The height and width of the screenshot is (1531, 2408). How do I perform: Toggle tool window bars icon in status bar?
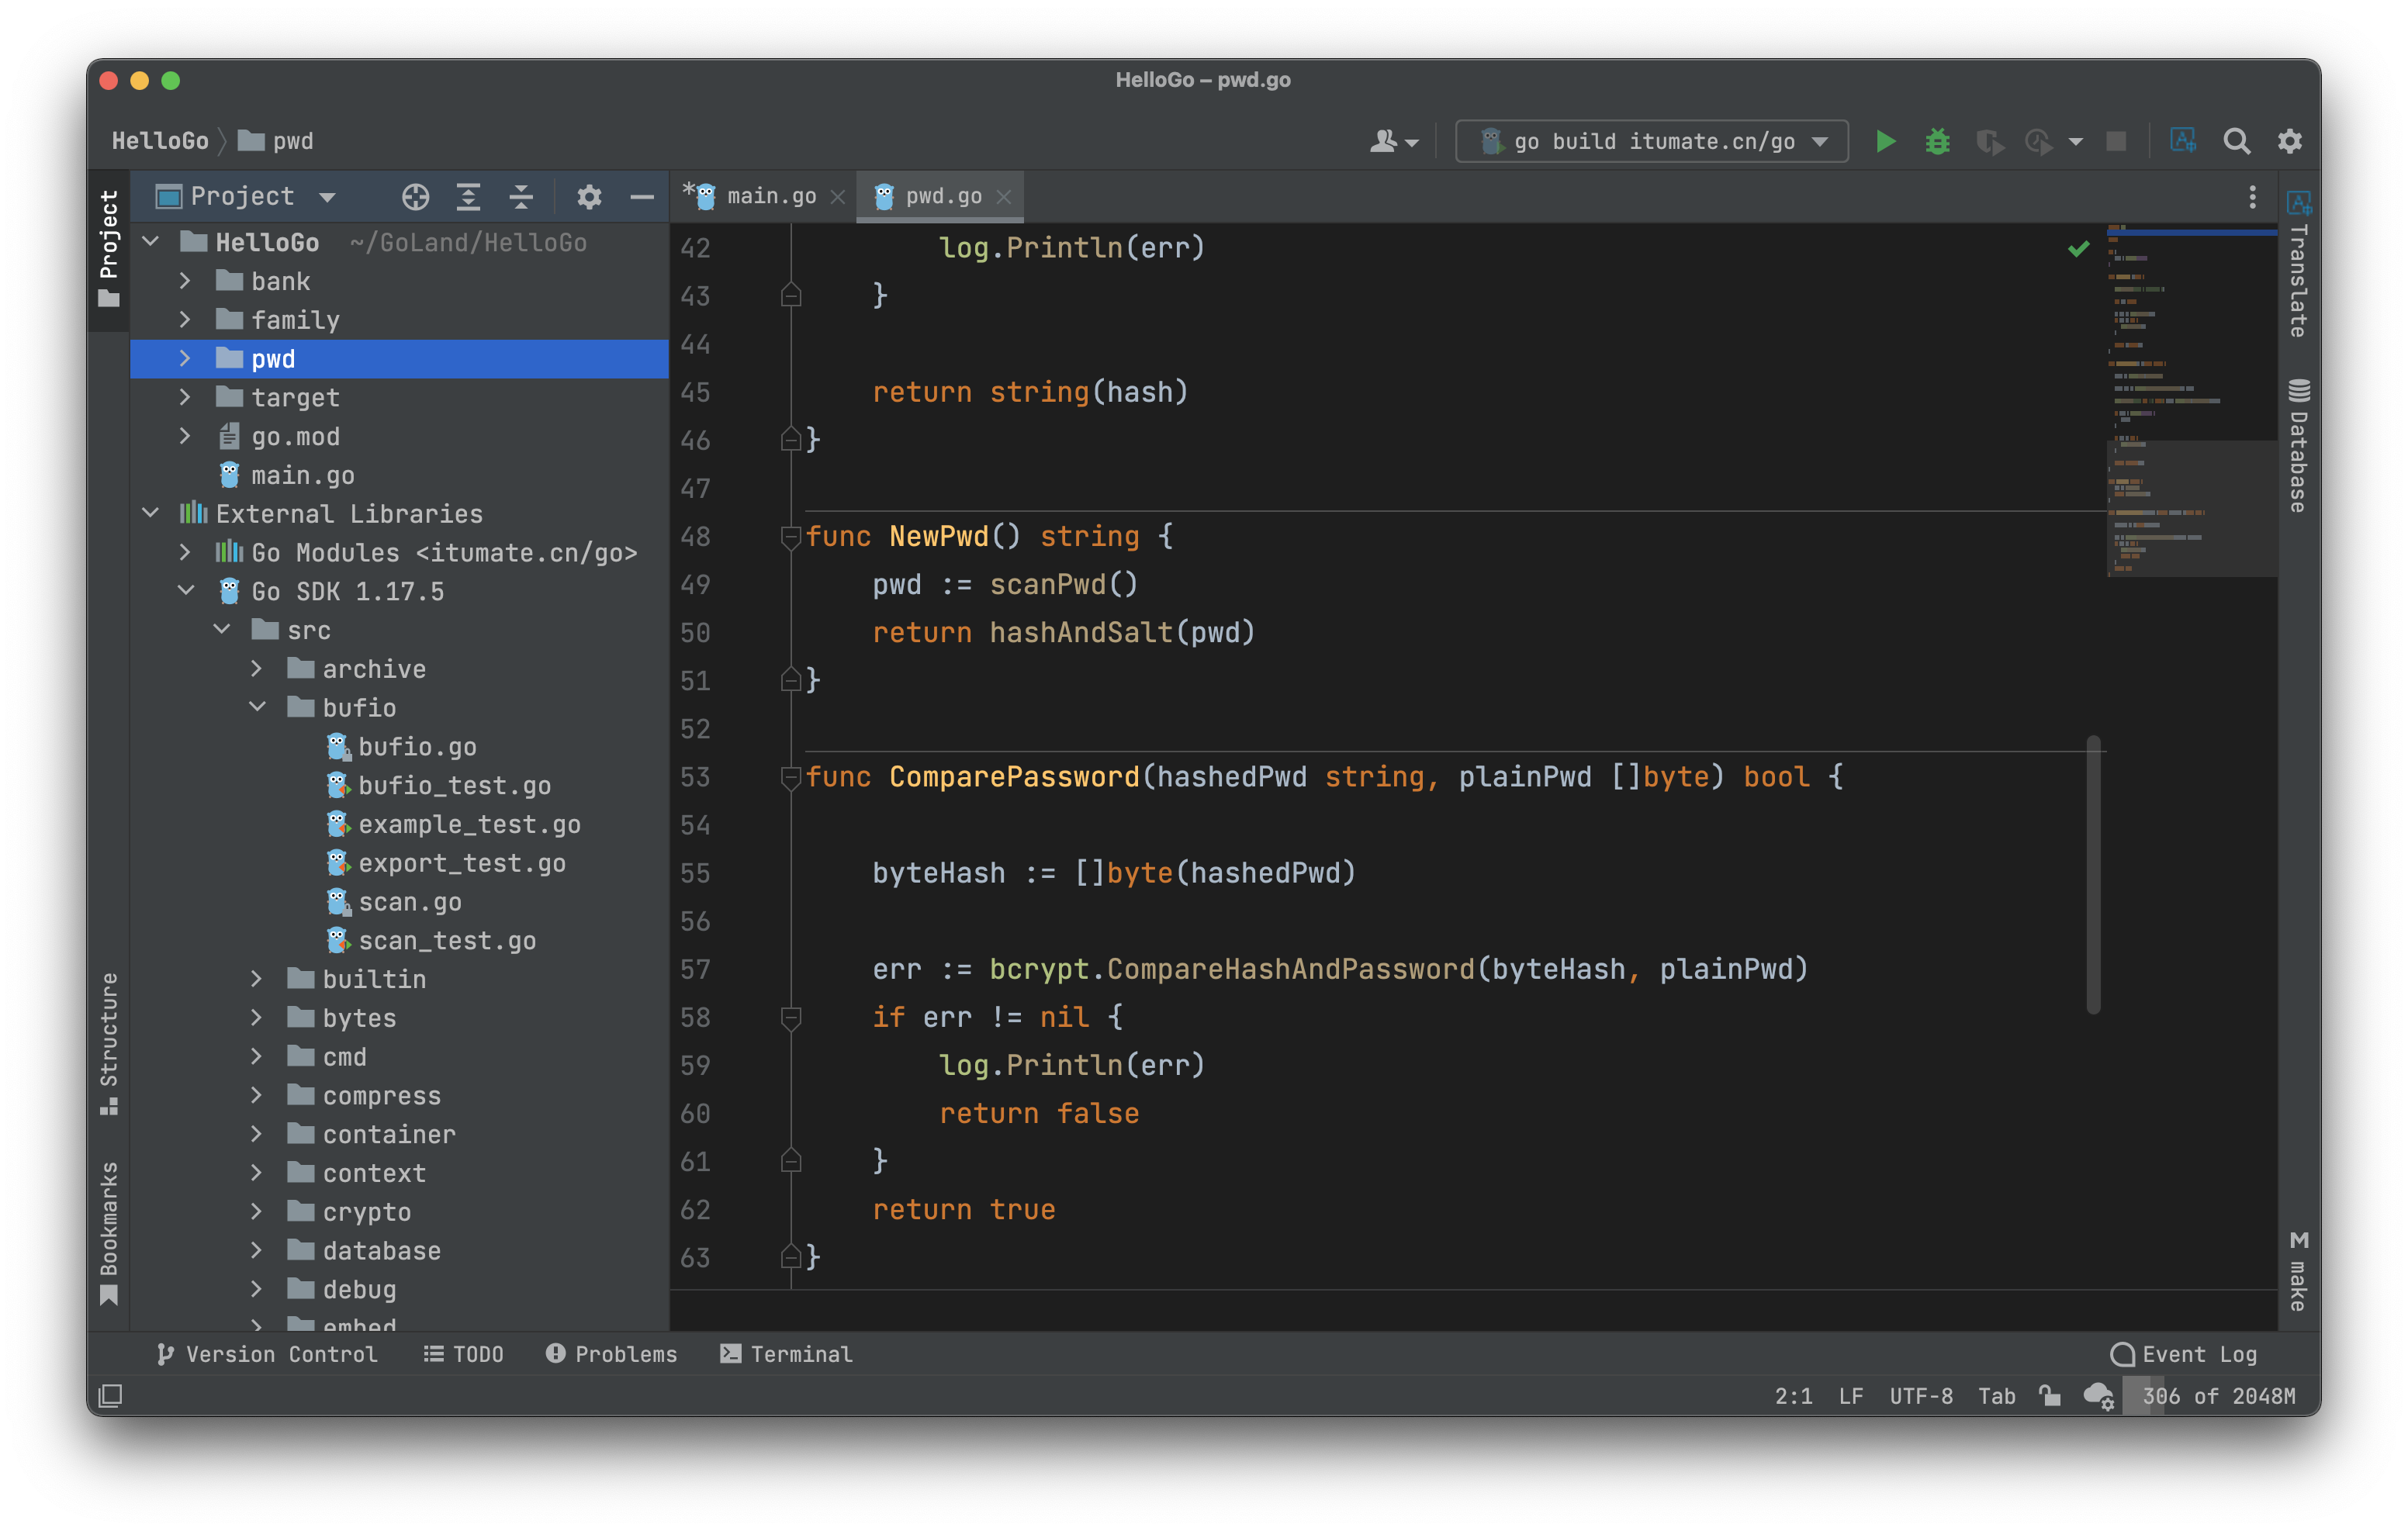[110, 1395]
